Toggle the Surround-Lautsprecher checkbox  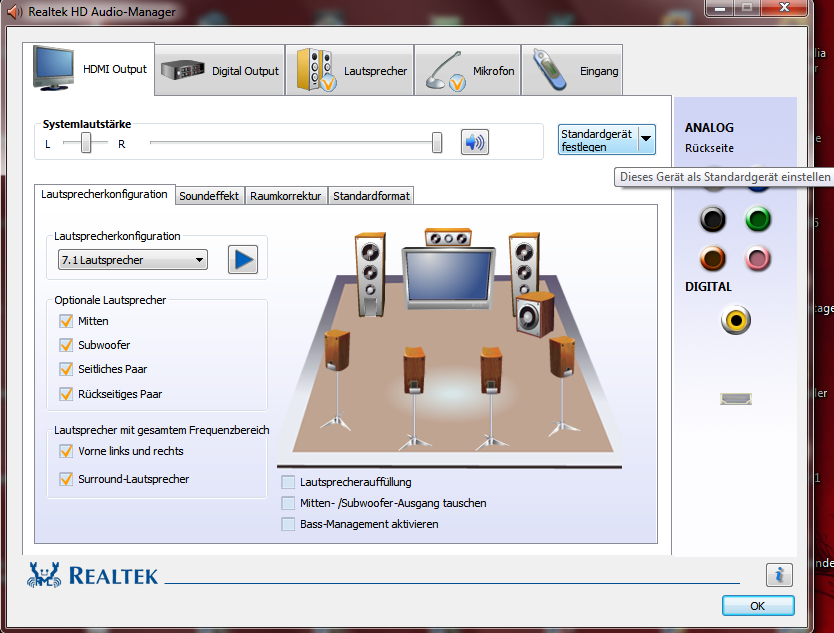point(66,479)
